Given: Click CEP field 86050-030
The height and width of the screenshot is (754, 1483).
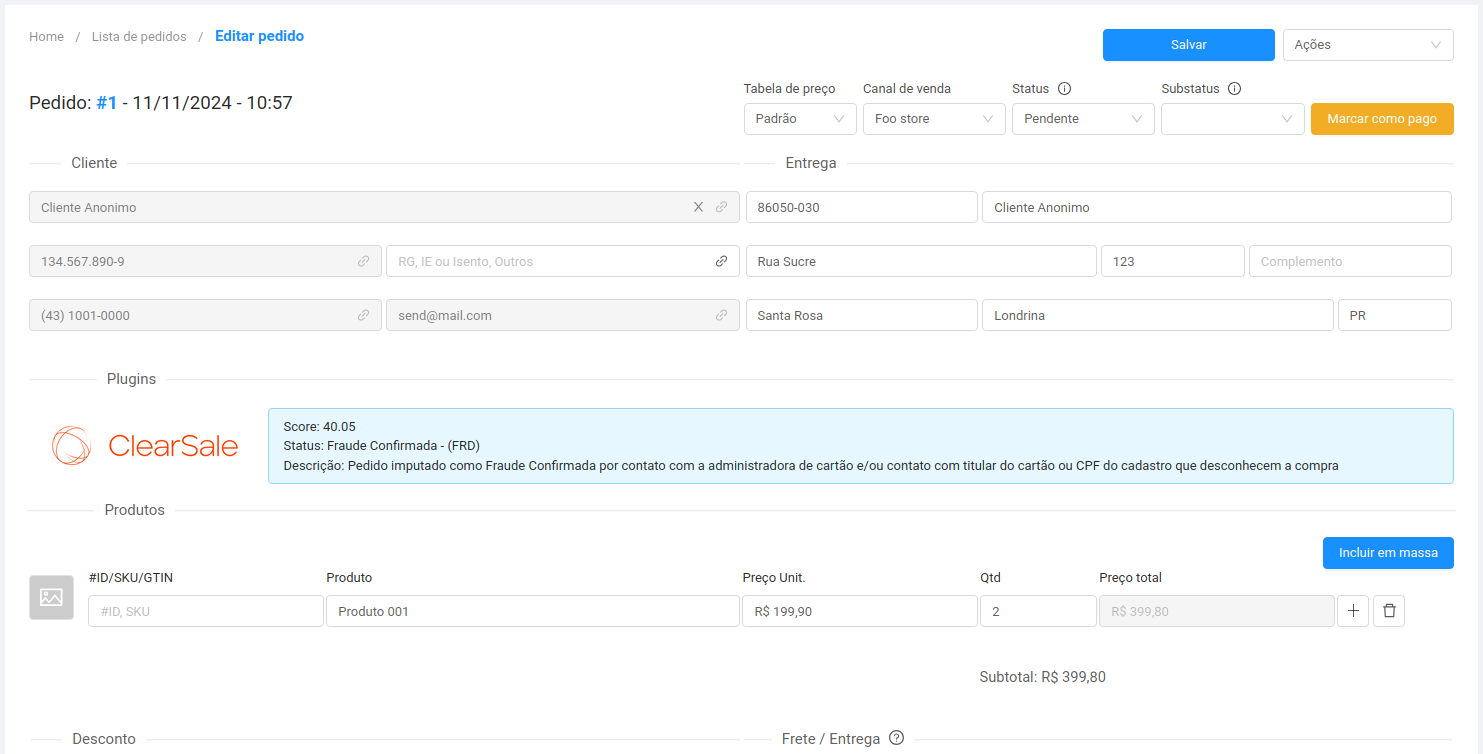Looking at the screenshot, I should point(862,207).
